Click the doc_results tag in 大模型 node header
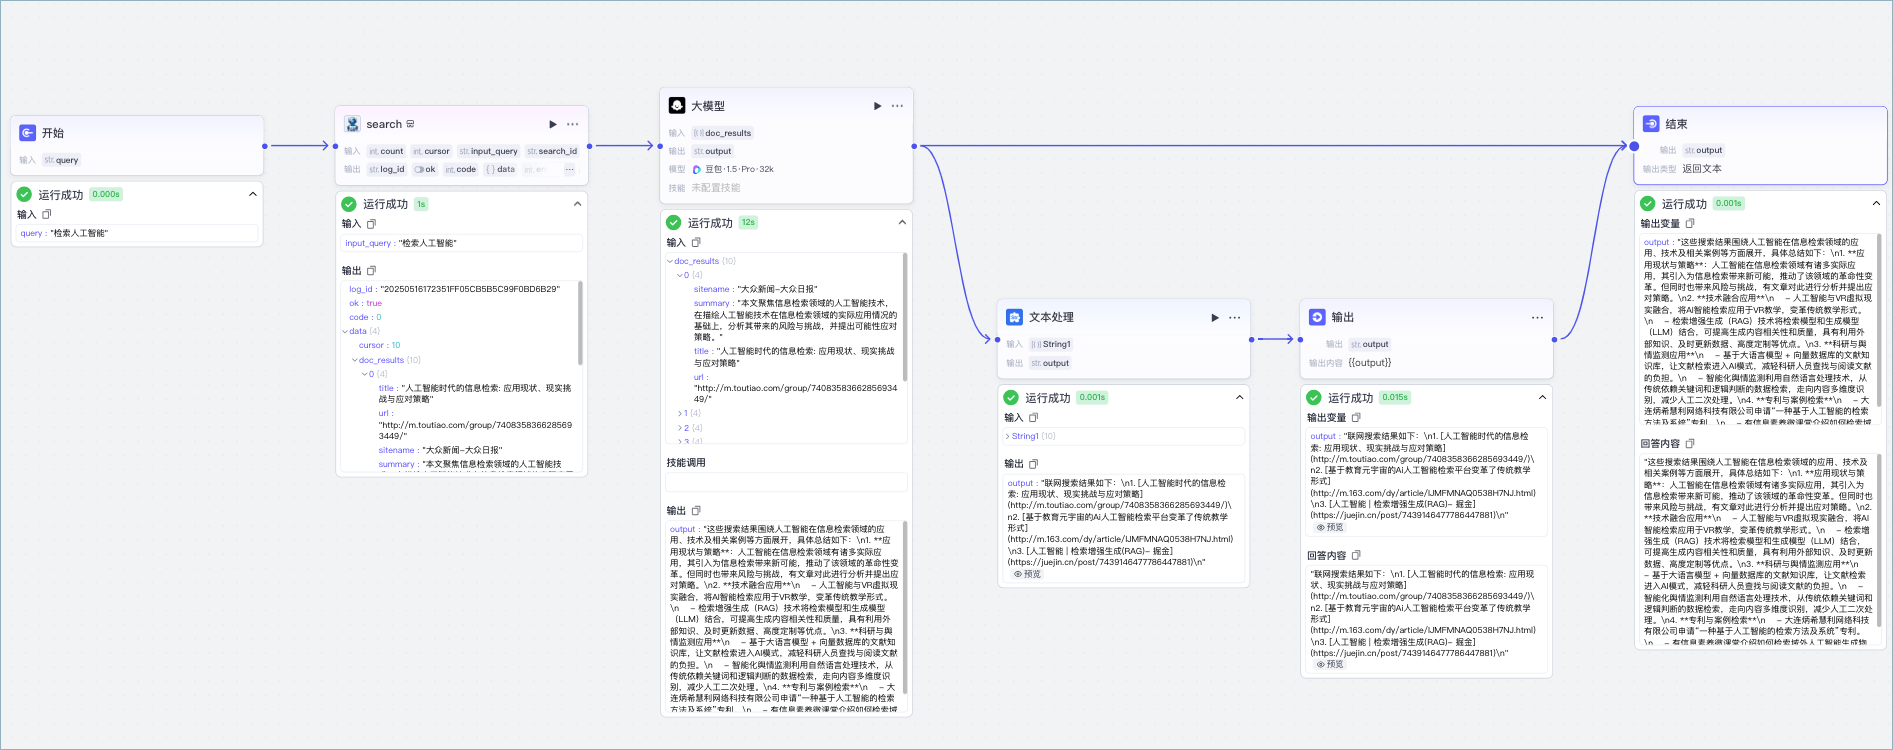The width and height of the screenshot is (1893, 750). pyautogui.click(x=722, y=133)
